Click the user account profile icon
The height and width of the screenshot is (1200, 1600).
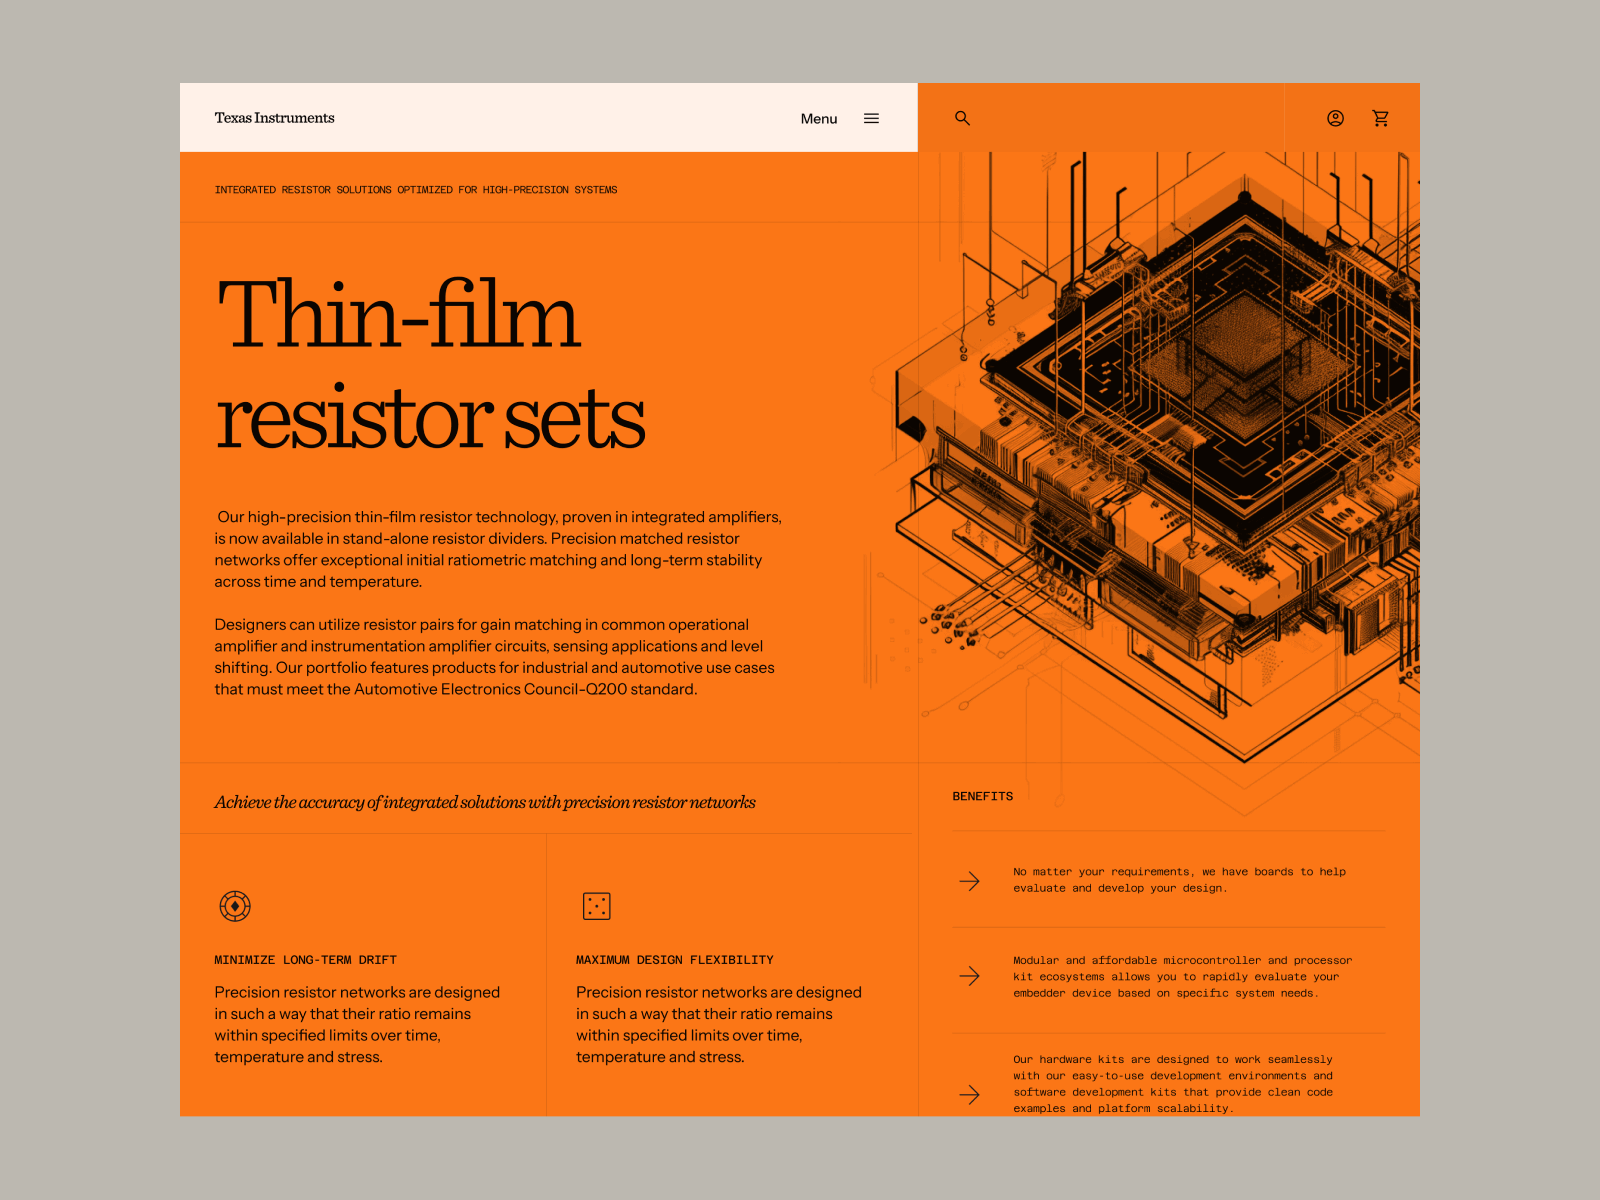tap(1334, 118)
